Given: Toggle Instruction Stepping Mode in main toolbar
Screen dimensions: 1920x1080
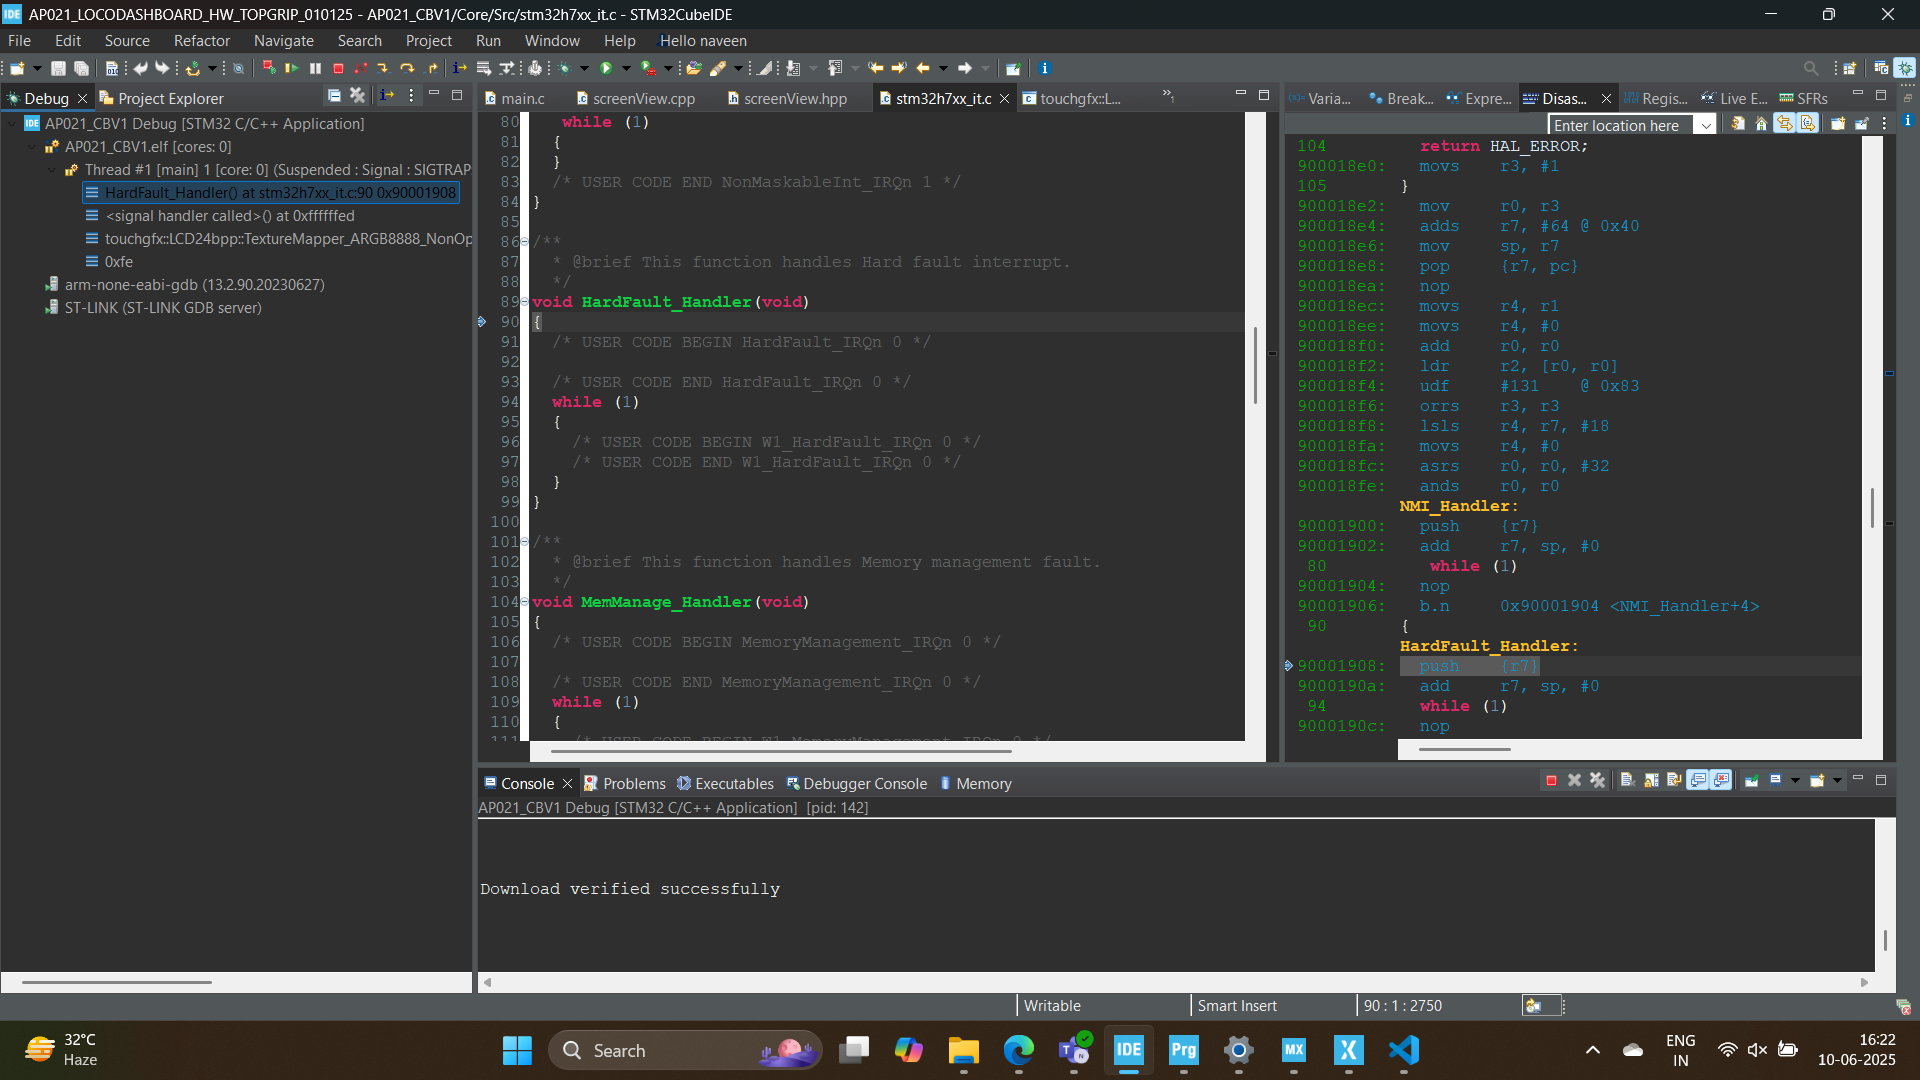Looking at the screenshot, I should (459, 68).
